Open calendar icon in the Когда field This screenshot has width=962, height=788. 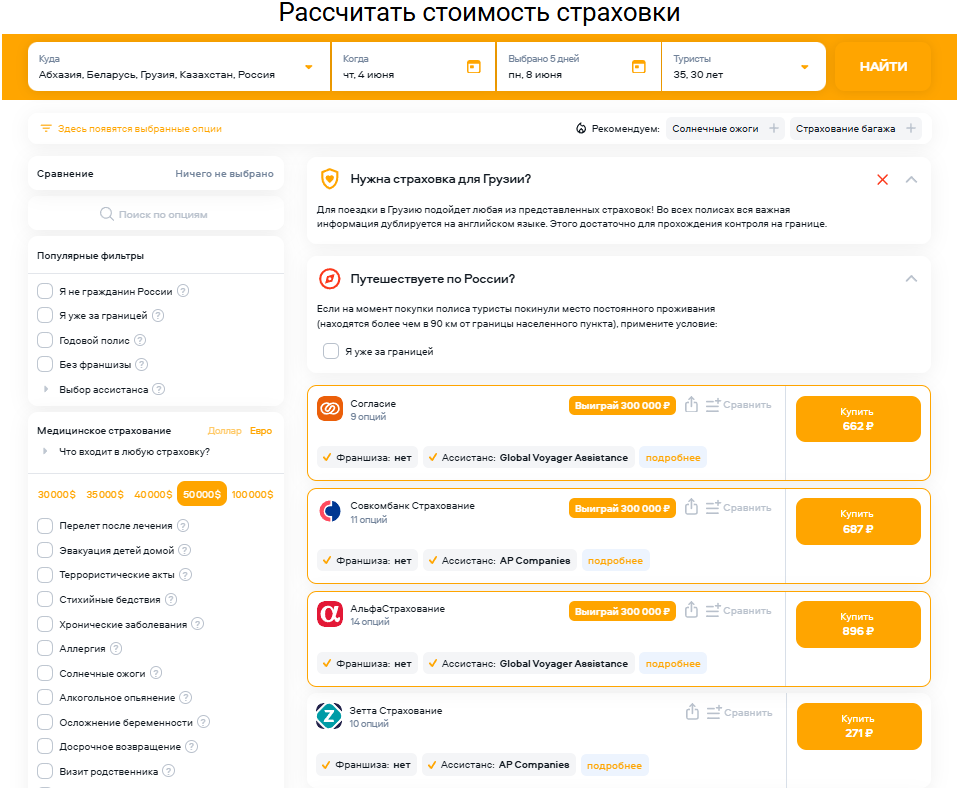pyautogui.click(x=473, y=66)
